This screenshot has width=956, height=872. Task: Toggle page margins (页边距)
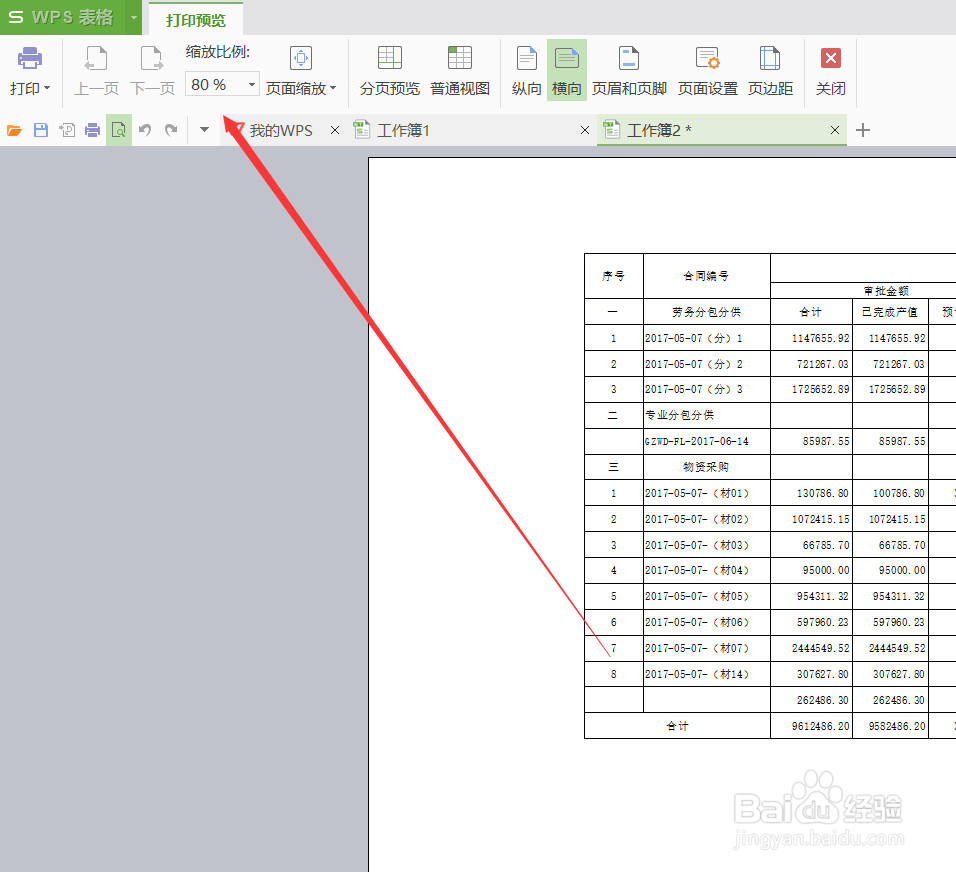pyautogui.click(x=770, y=71)
